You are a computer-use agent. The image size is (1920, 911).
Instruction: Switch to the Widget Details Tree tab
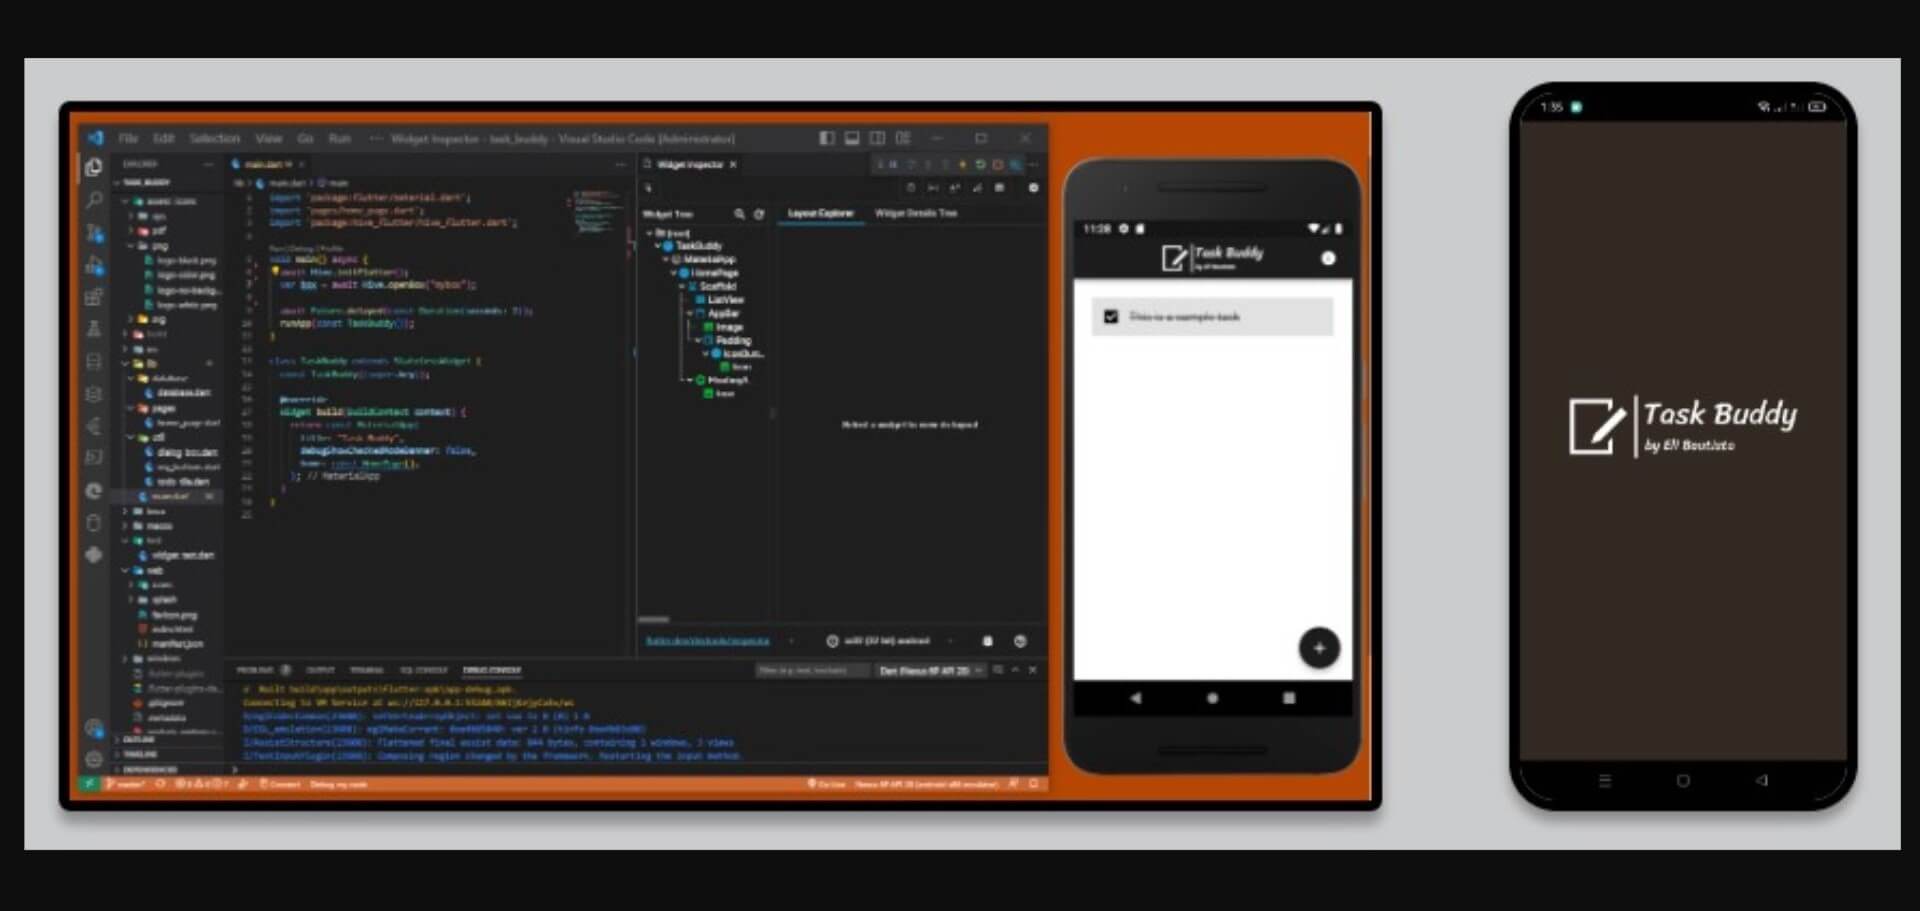(916, 213)
